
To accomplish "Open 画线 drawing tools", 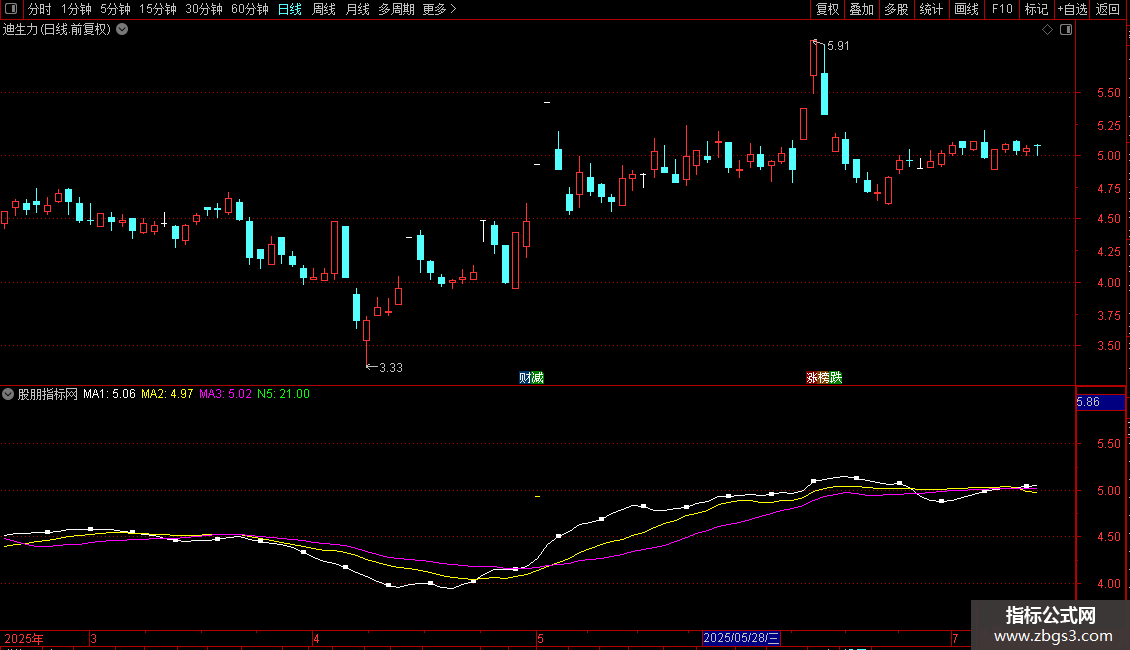I will coord(966,9).
